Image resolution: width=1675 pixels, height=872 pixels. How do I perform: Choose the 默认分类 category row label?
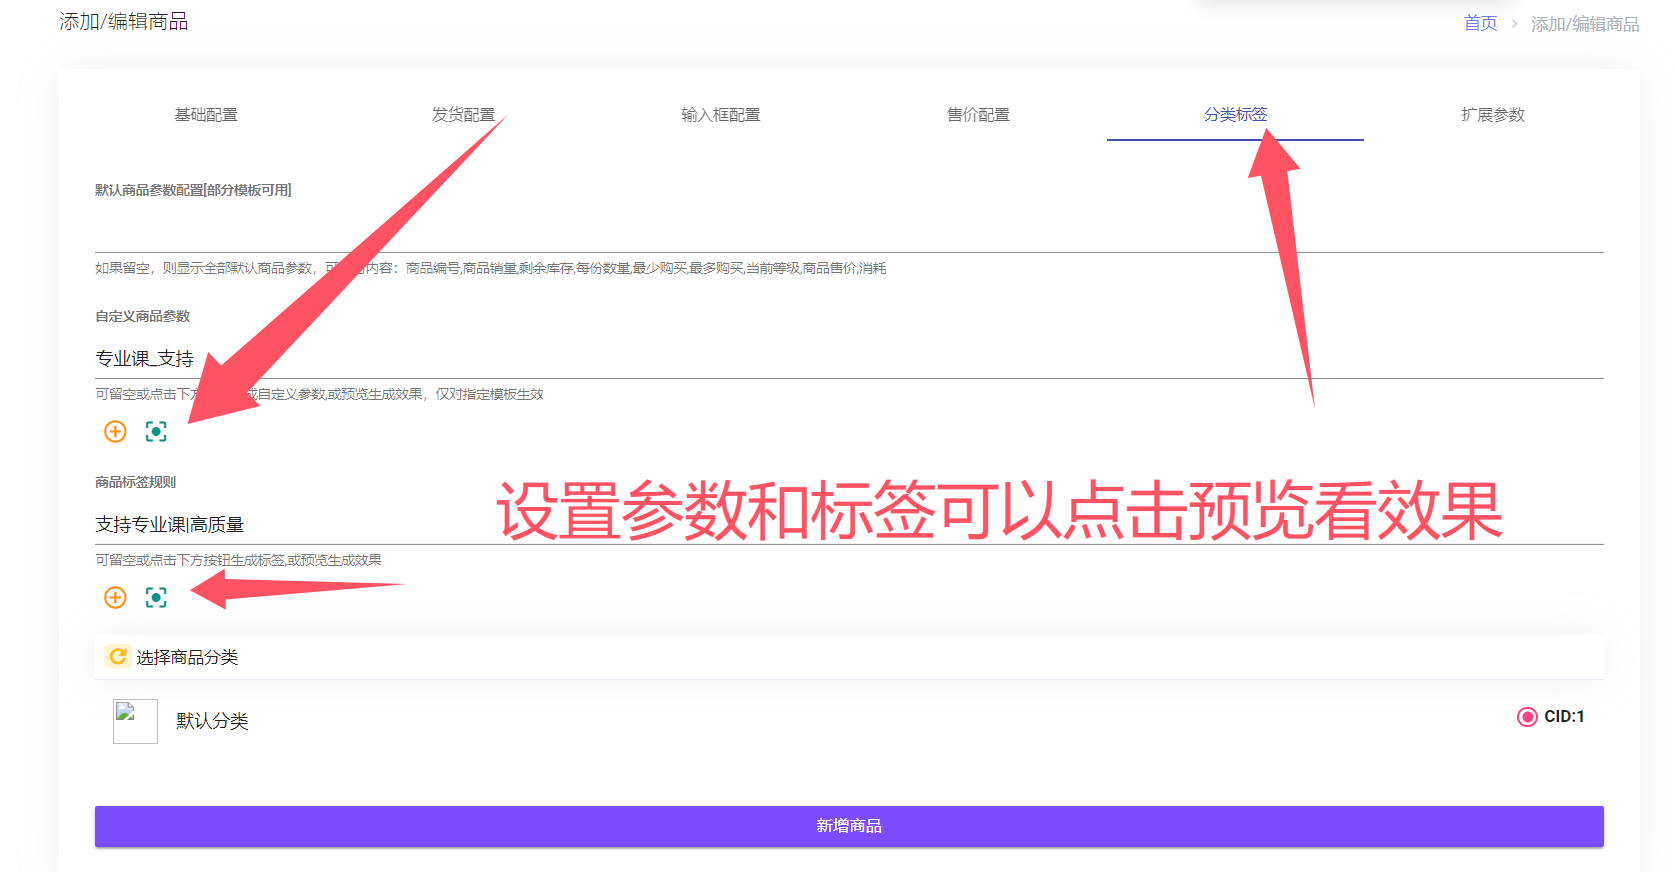coord(212,721)
